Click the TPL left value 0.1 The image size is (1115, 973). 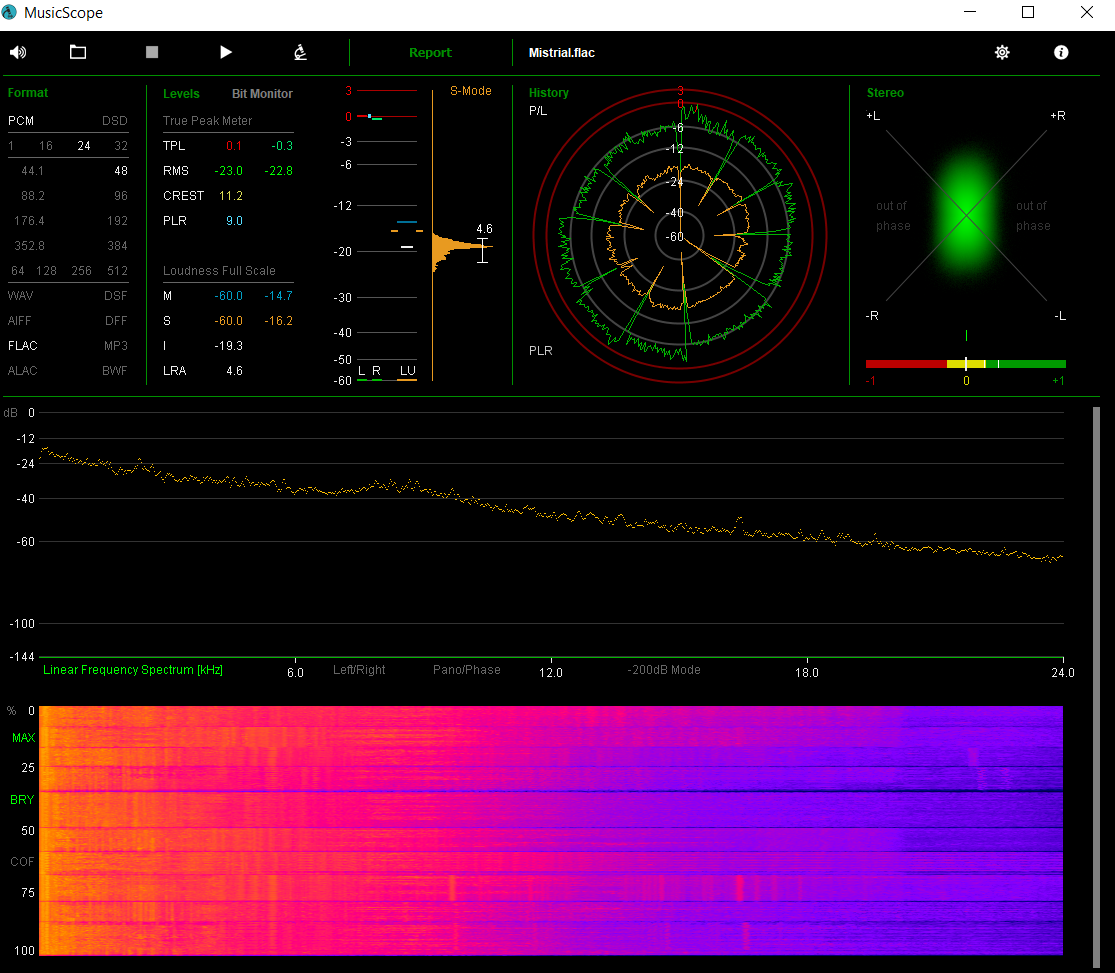coord(234,146)
